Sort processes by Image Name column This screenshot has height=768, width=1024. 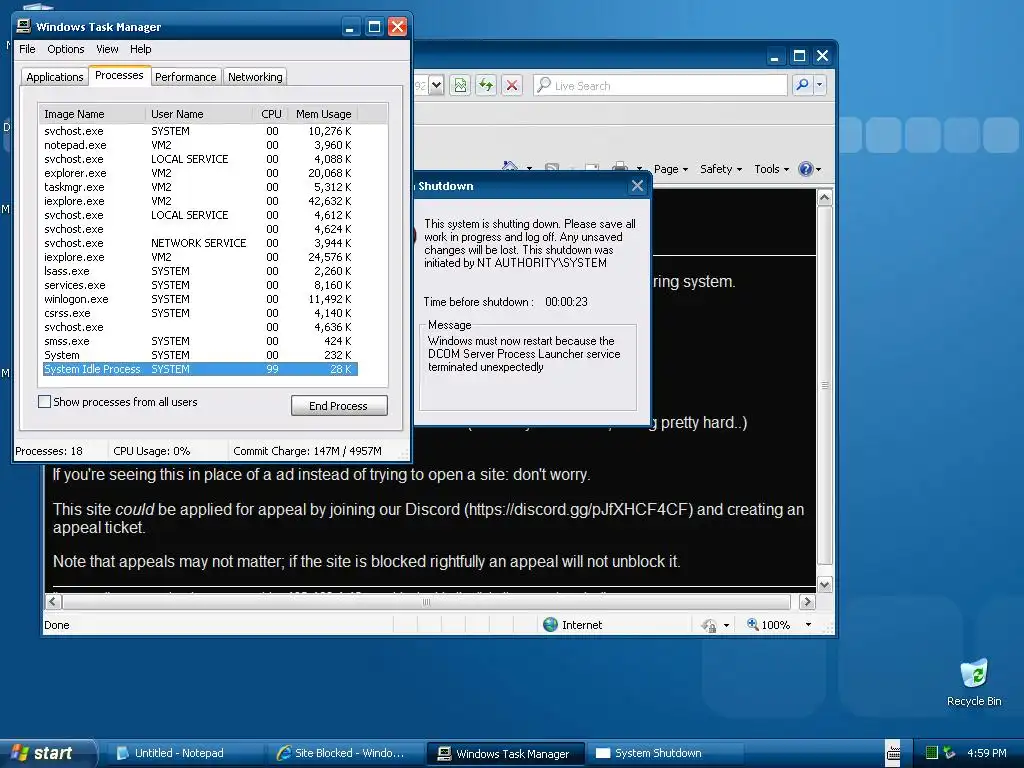(92, 114)
